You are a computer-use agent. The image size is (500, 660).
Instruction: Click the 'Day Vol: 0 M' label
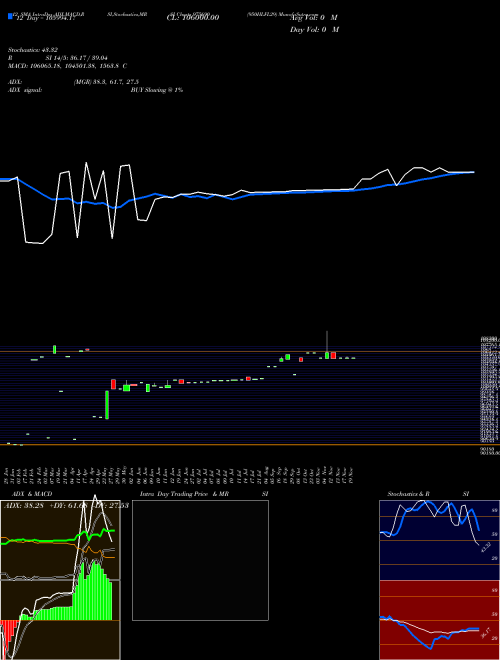(x=314, y=30)
